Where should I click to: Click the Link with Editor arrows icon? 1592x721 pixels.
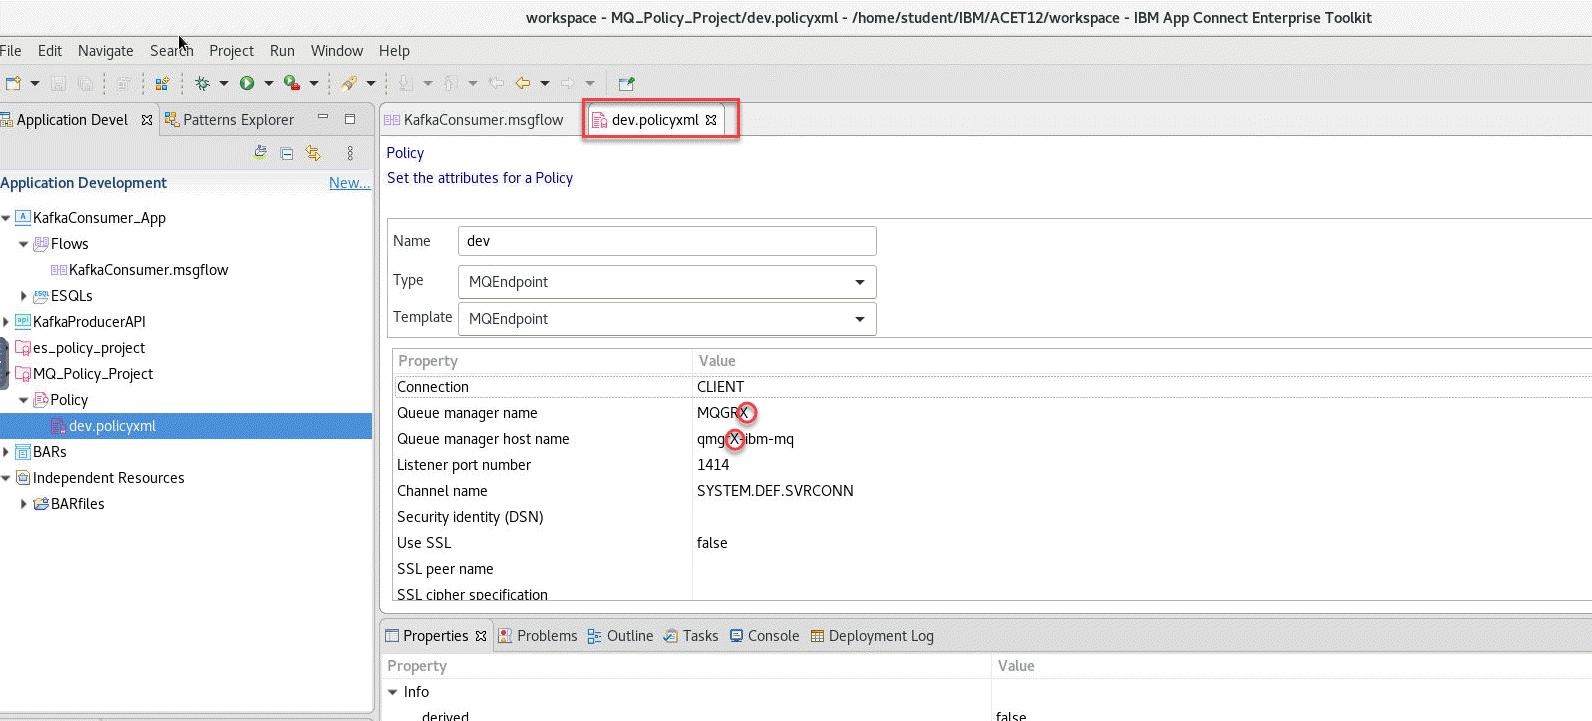(313, 153)
